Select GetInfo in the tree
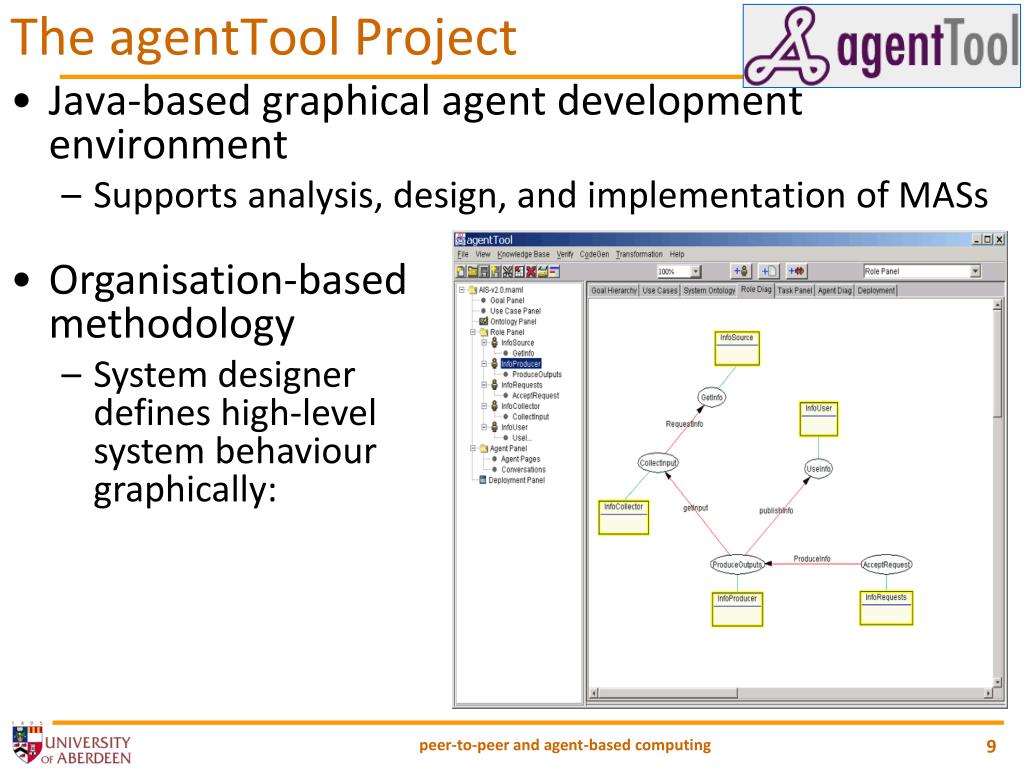This screenshot has height=768, width=1024. coord(523,353)
